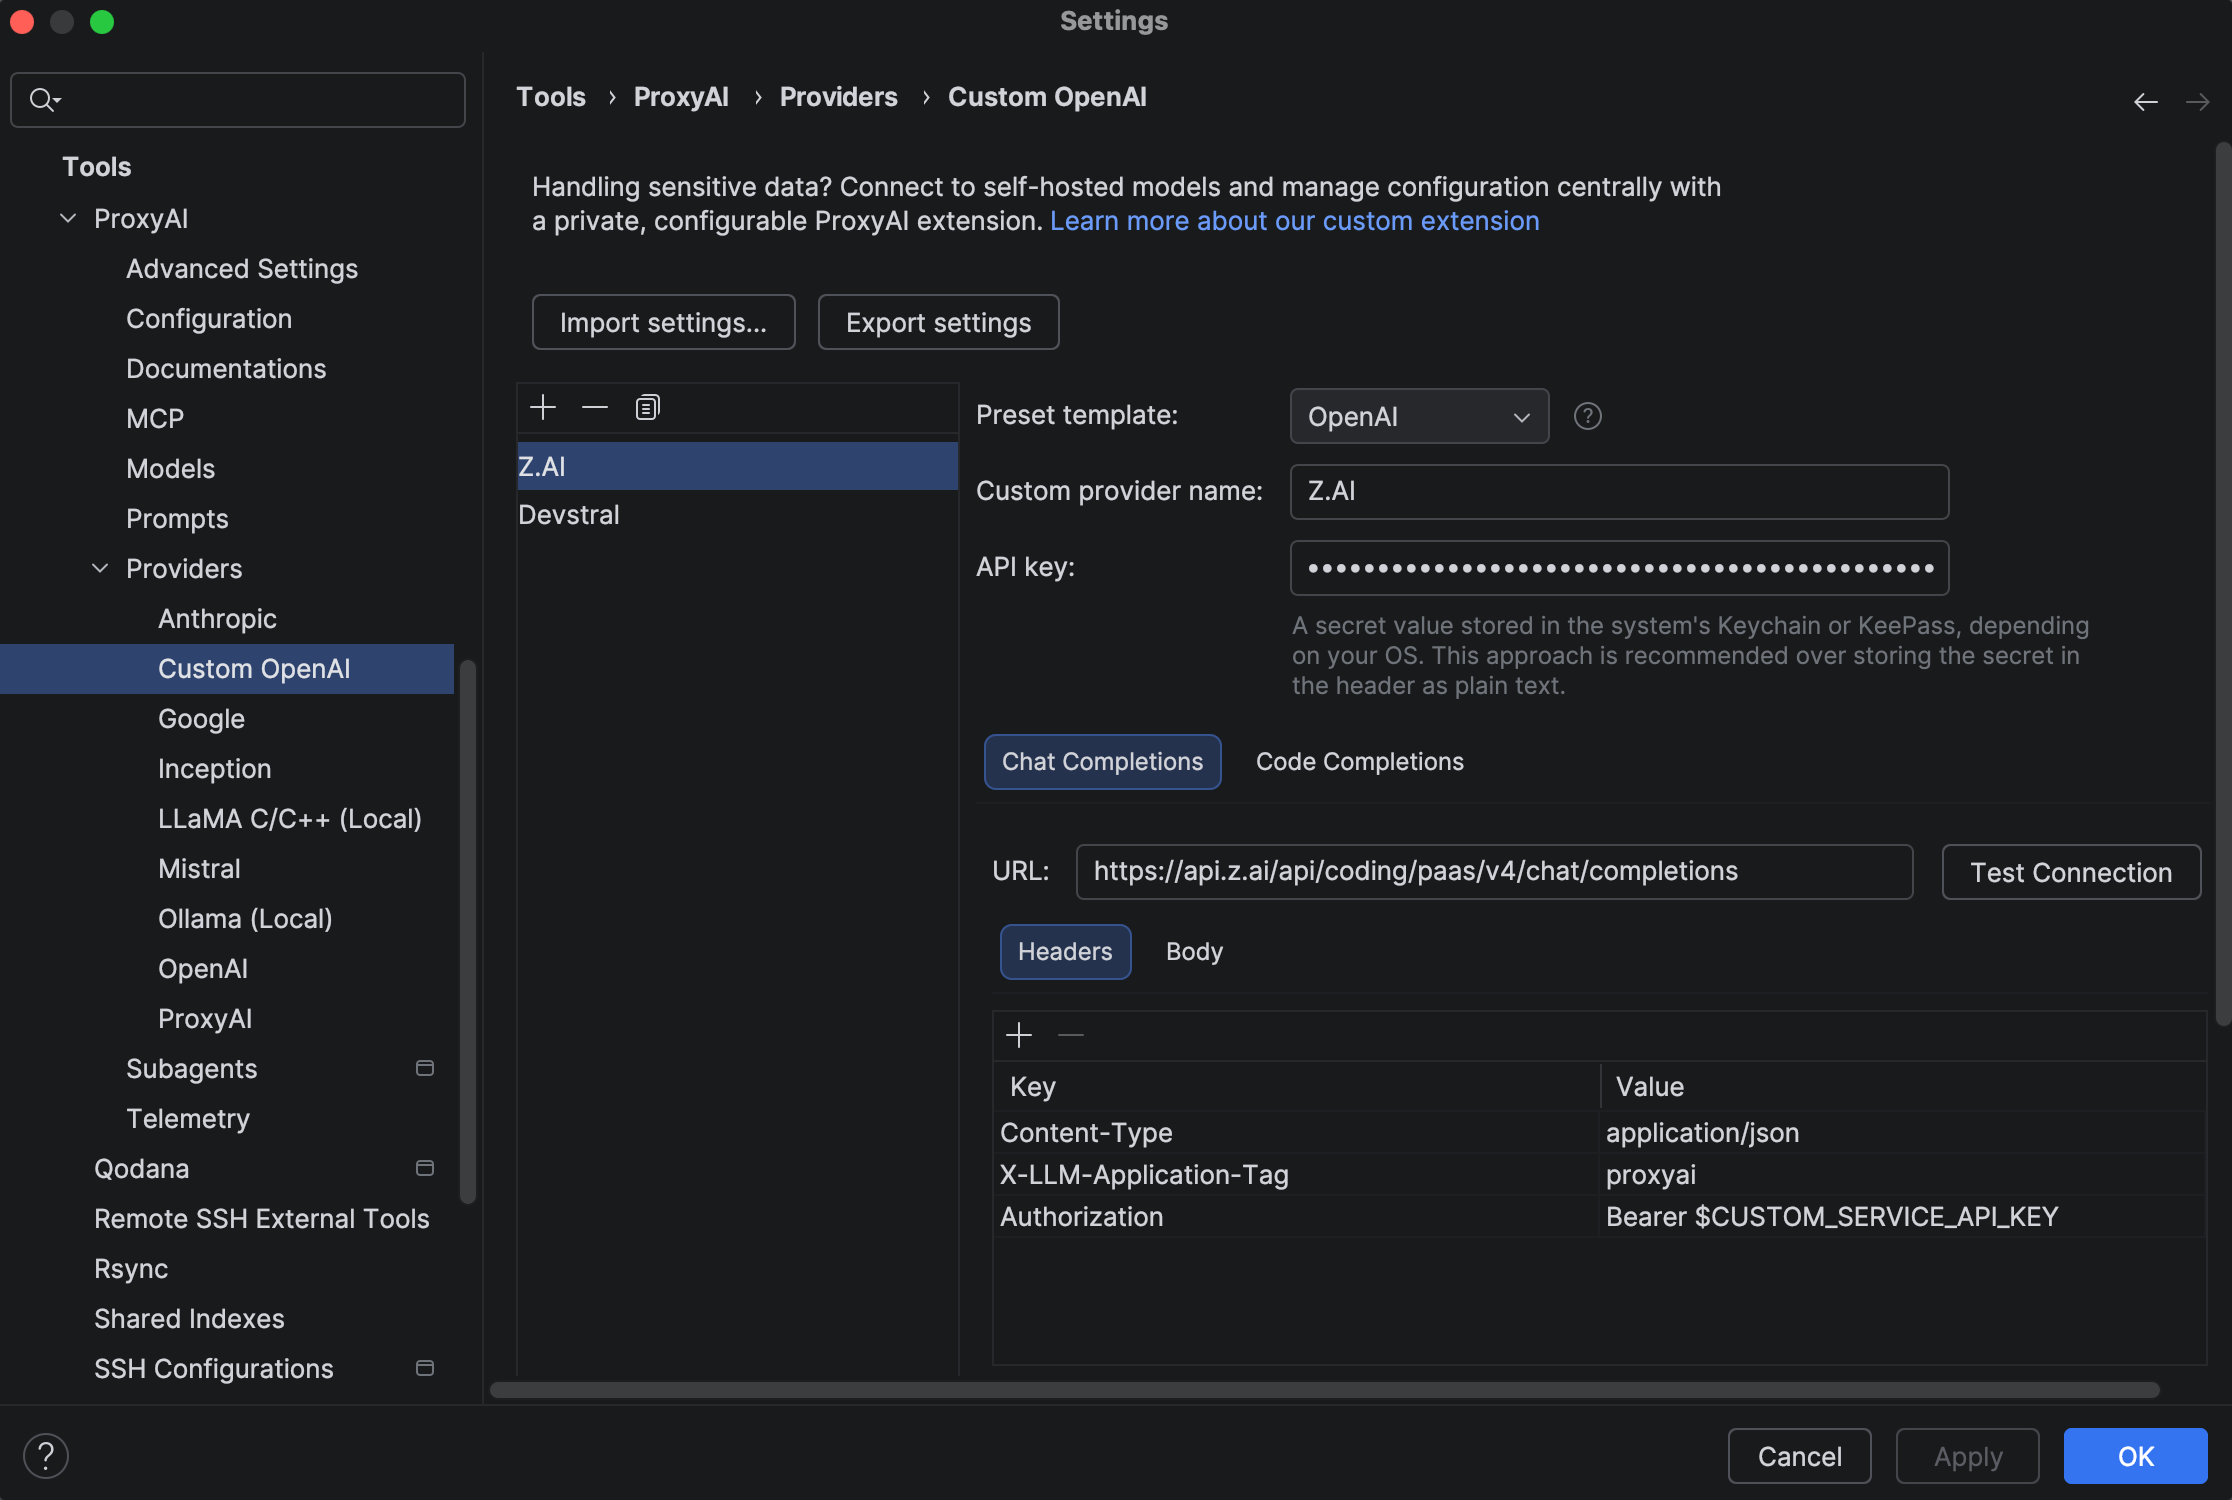Click project-level marker beside Subagents
The height and width of the screenshot is (1500, 2232).
(425, 1068)
